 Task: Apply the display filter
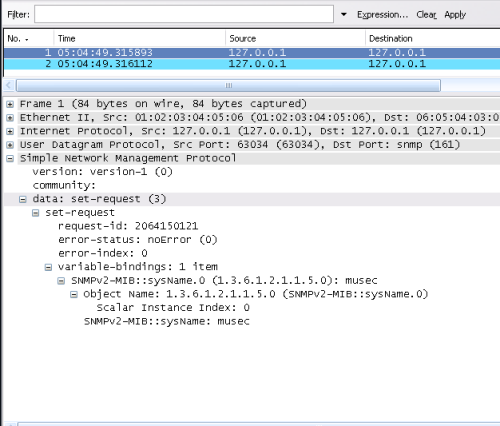click(x=455, y=15)
